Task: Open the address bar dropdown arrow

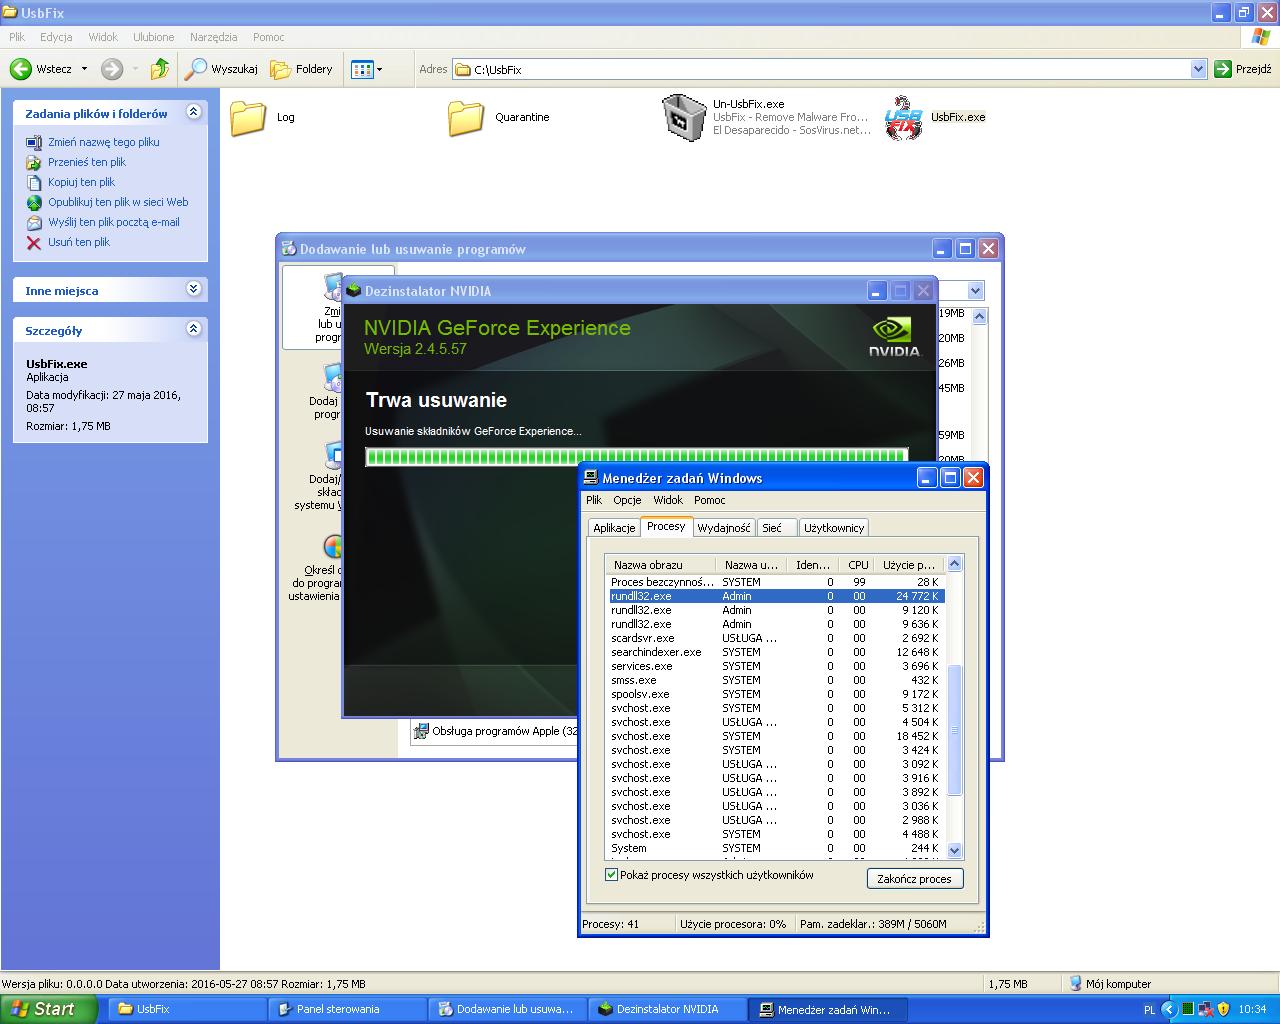Action: 1199,69
